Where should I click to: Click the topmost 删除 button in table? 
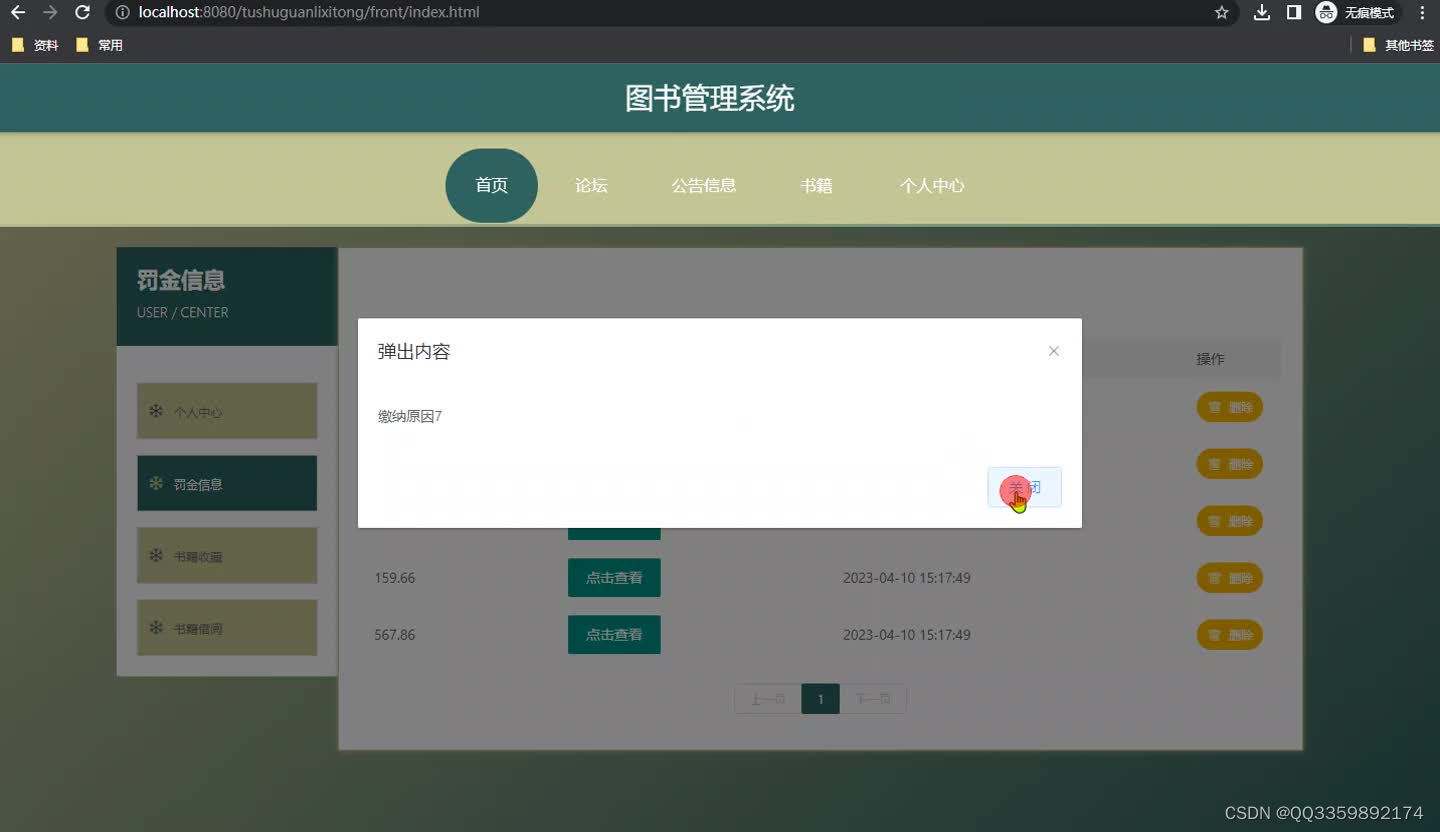pyautogui.click(x=1229, y=407)
